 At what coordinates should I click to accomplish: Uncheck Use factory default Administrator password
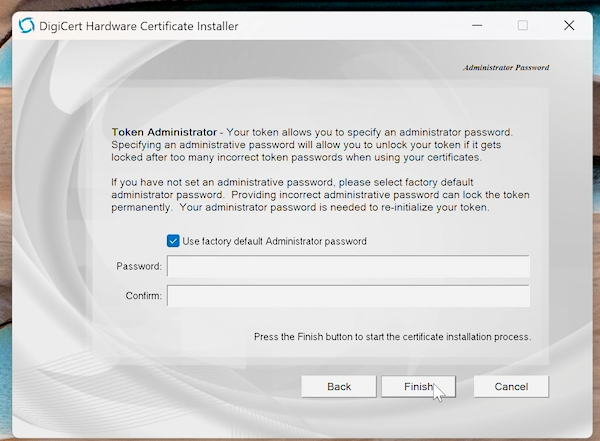(173, 241)
